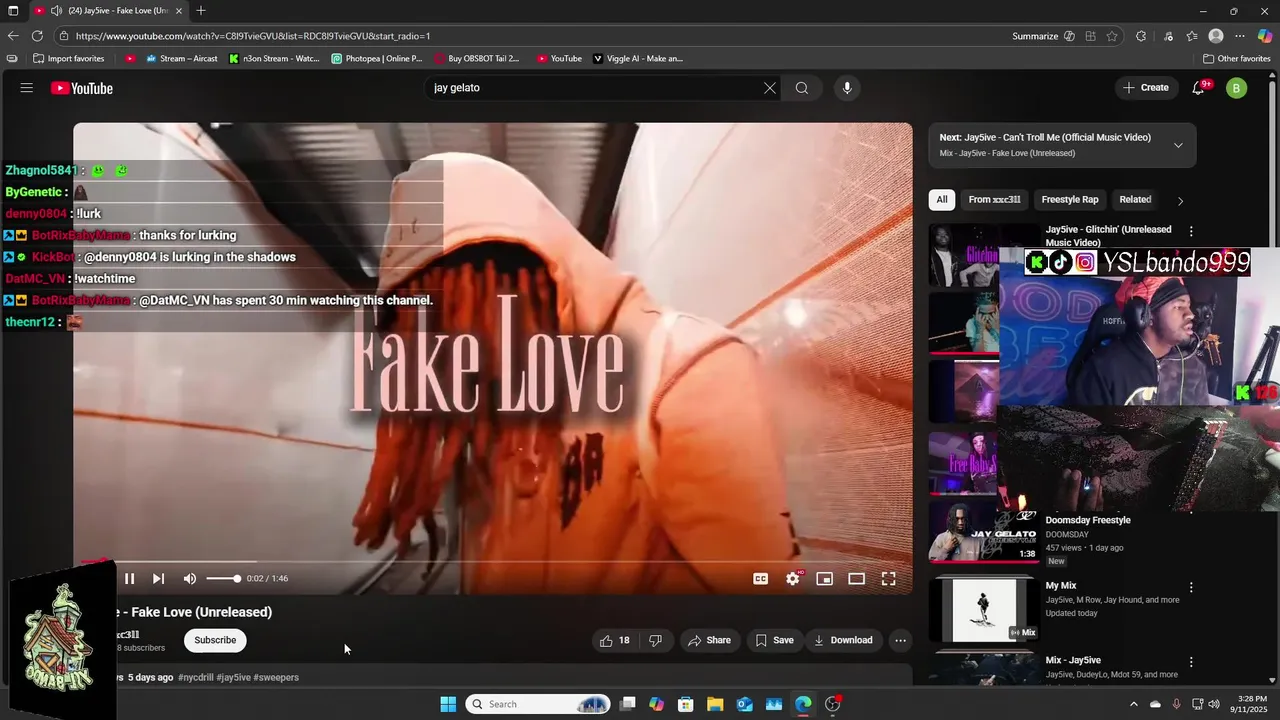The height and width of the screenshot is (720, 1280).
Task: Open more actions ellipsis below the video
Action: tap(900, 640)
